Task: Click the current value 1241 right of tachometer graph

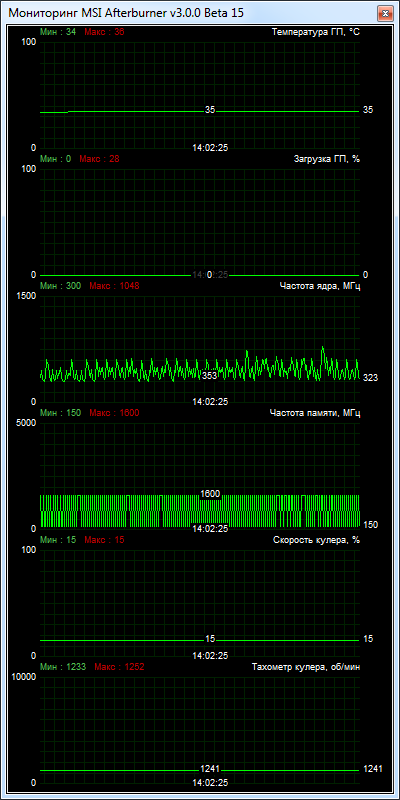Action: coord(373,769)
